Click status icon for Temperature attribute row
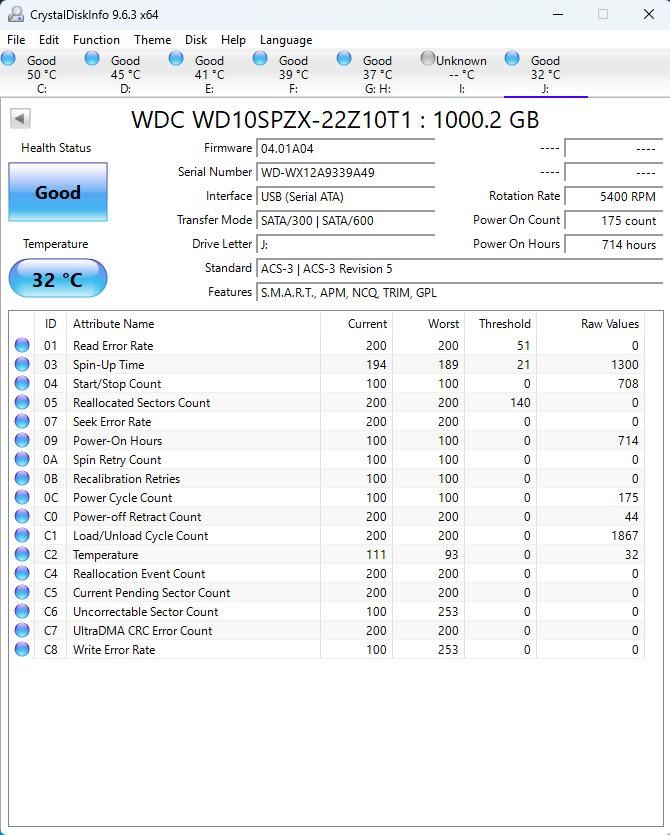 coord(22,554)
